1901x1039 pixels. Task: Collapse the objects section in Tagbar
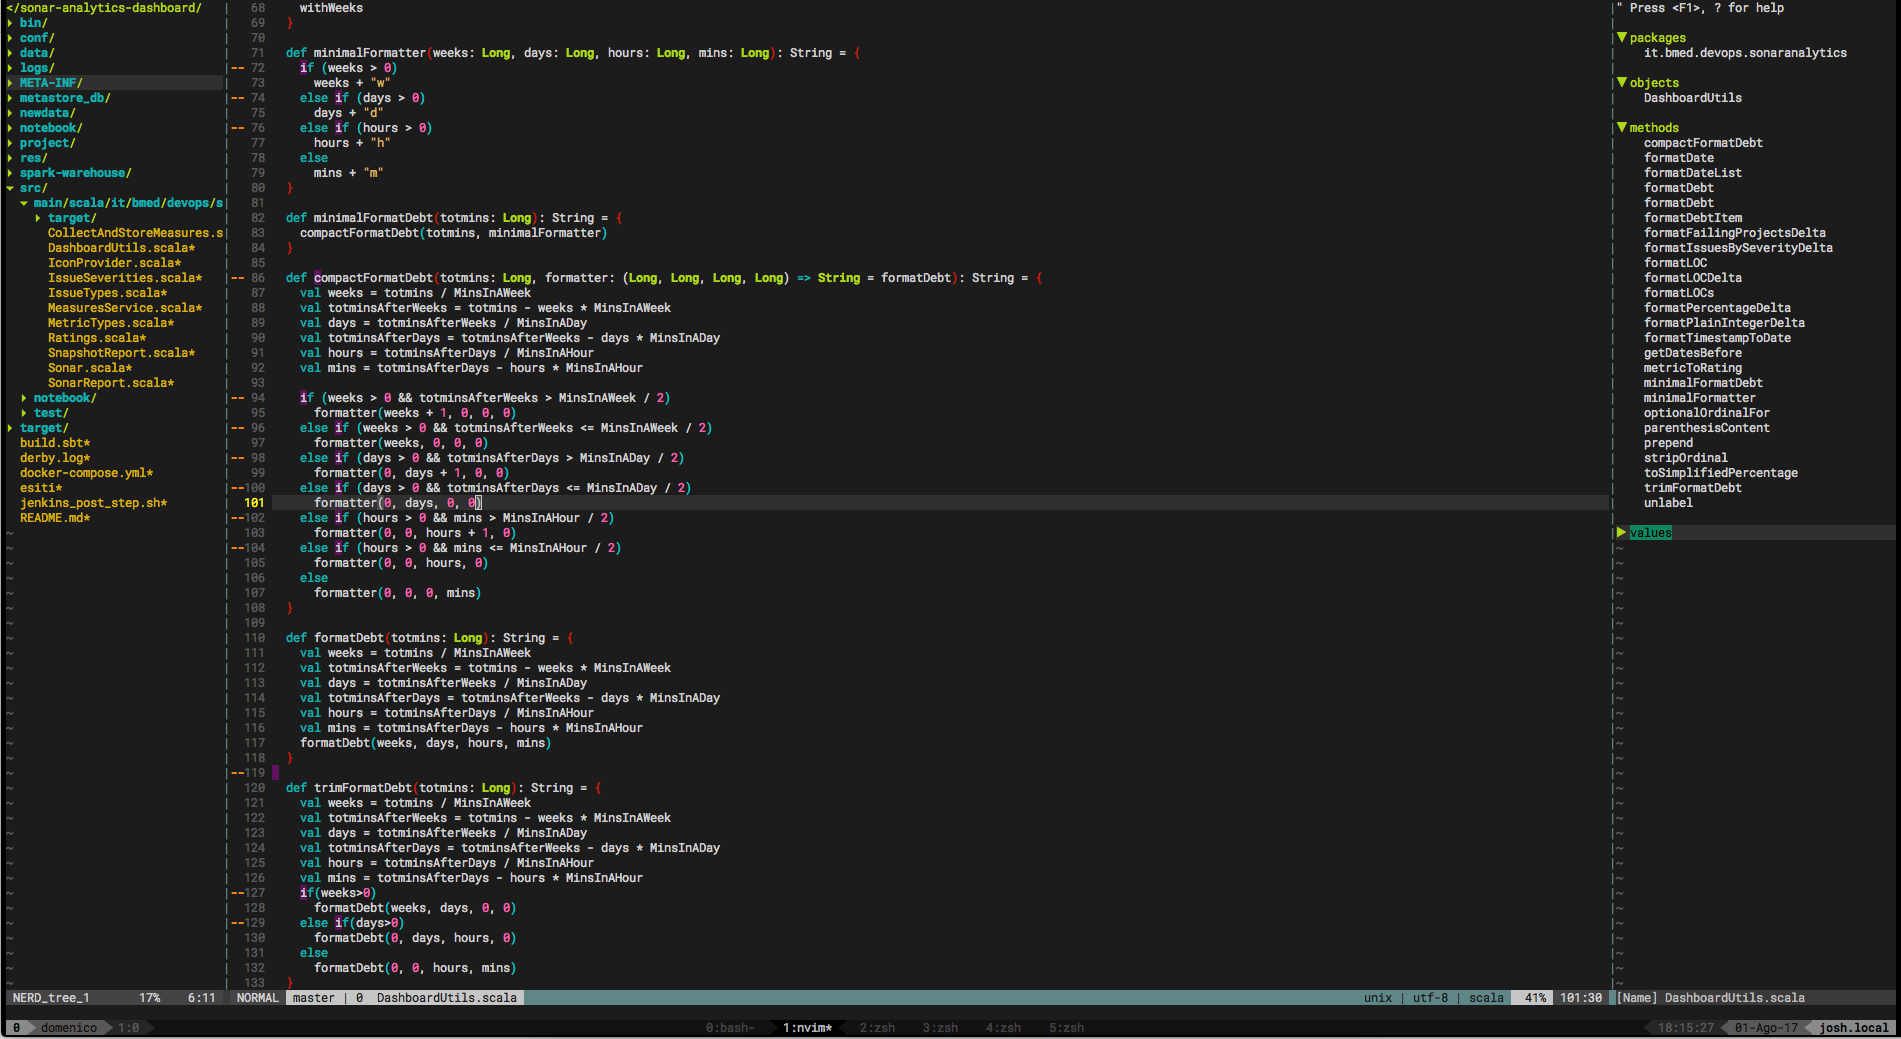1622,83
